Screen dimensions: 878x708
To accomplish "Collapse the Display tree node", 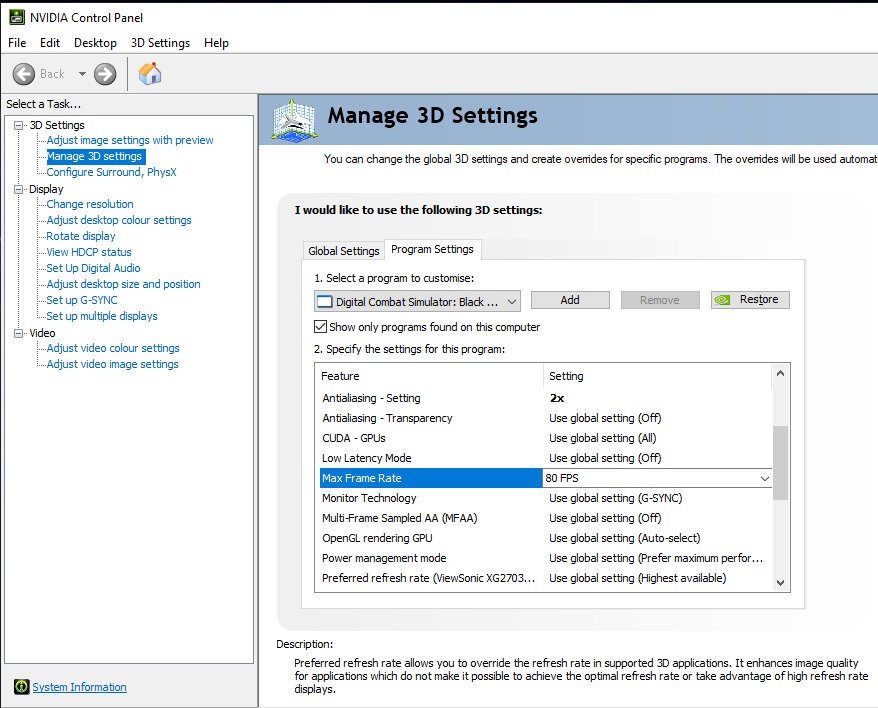I will tap(18, 189).
